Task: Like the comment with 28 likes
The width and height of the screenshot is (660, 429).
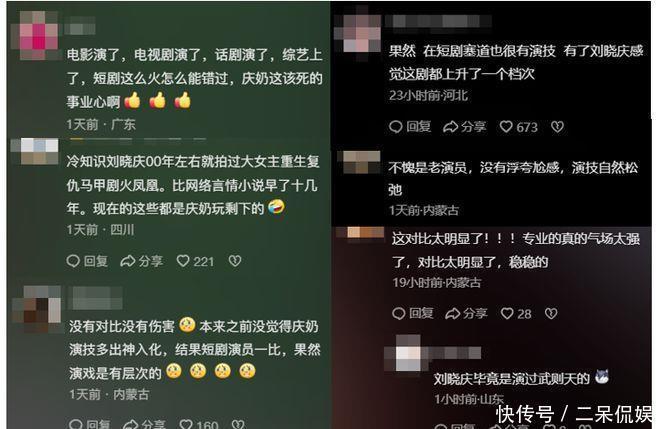Action: click(x=516, y=314)
